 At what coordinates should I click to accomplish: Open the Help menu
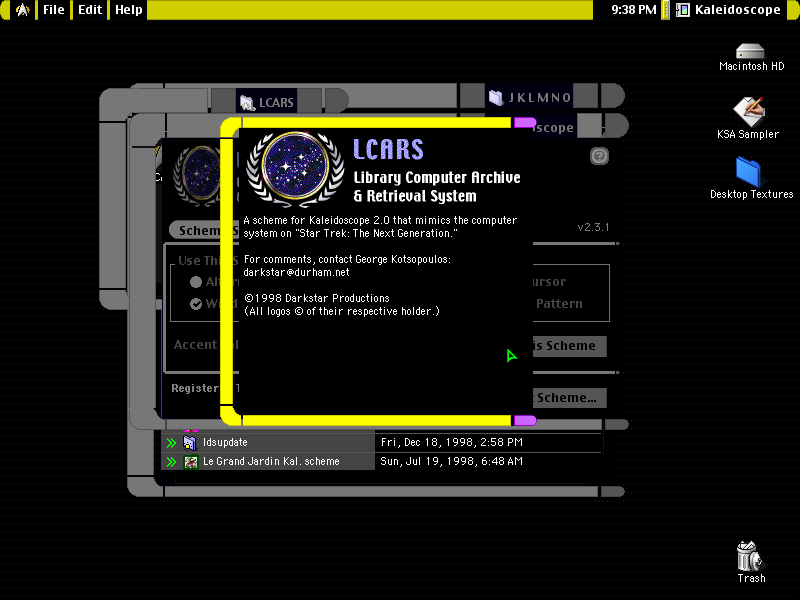point(129,10)
